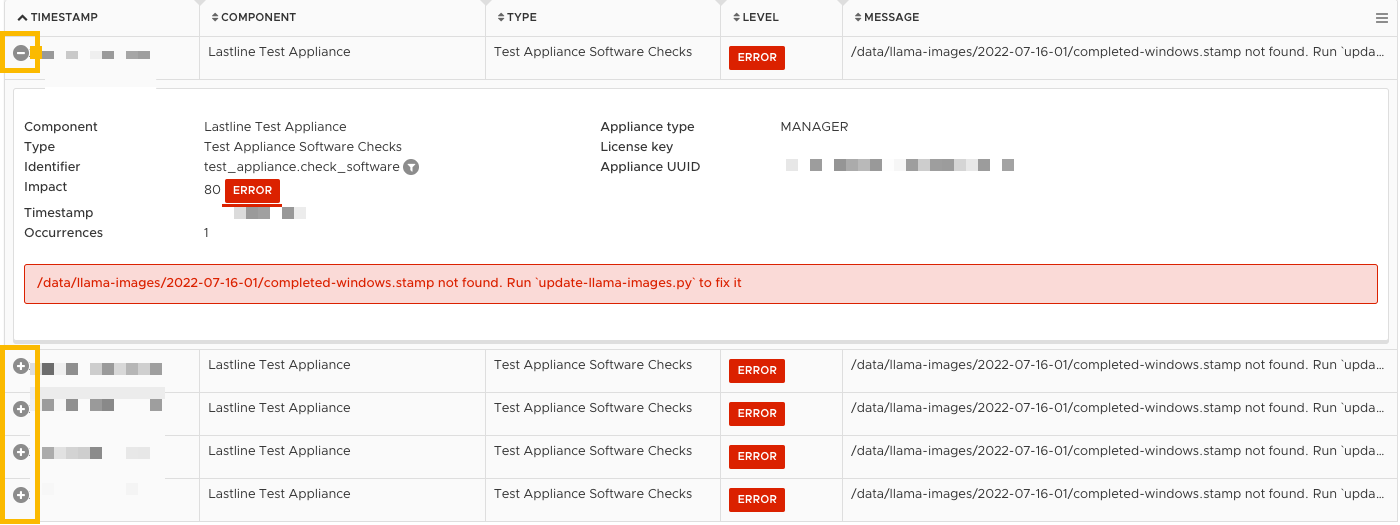Click the Identifier label in details

point(52,167)
